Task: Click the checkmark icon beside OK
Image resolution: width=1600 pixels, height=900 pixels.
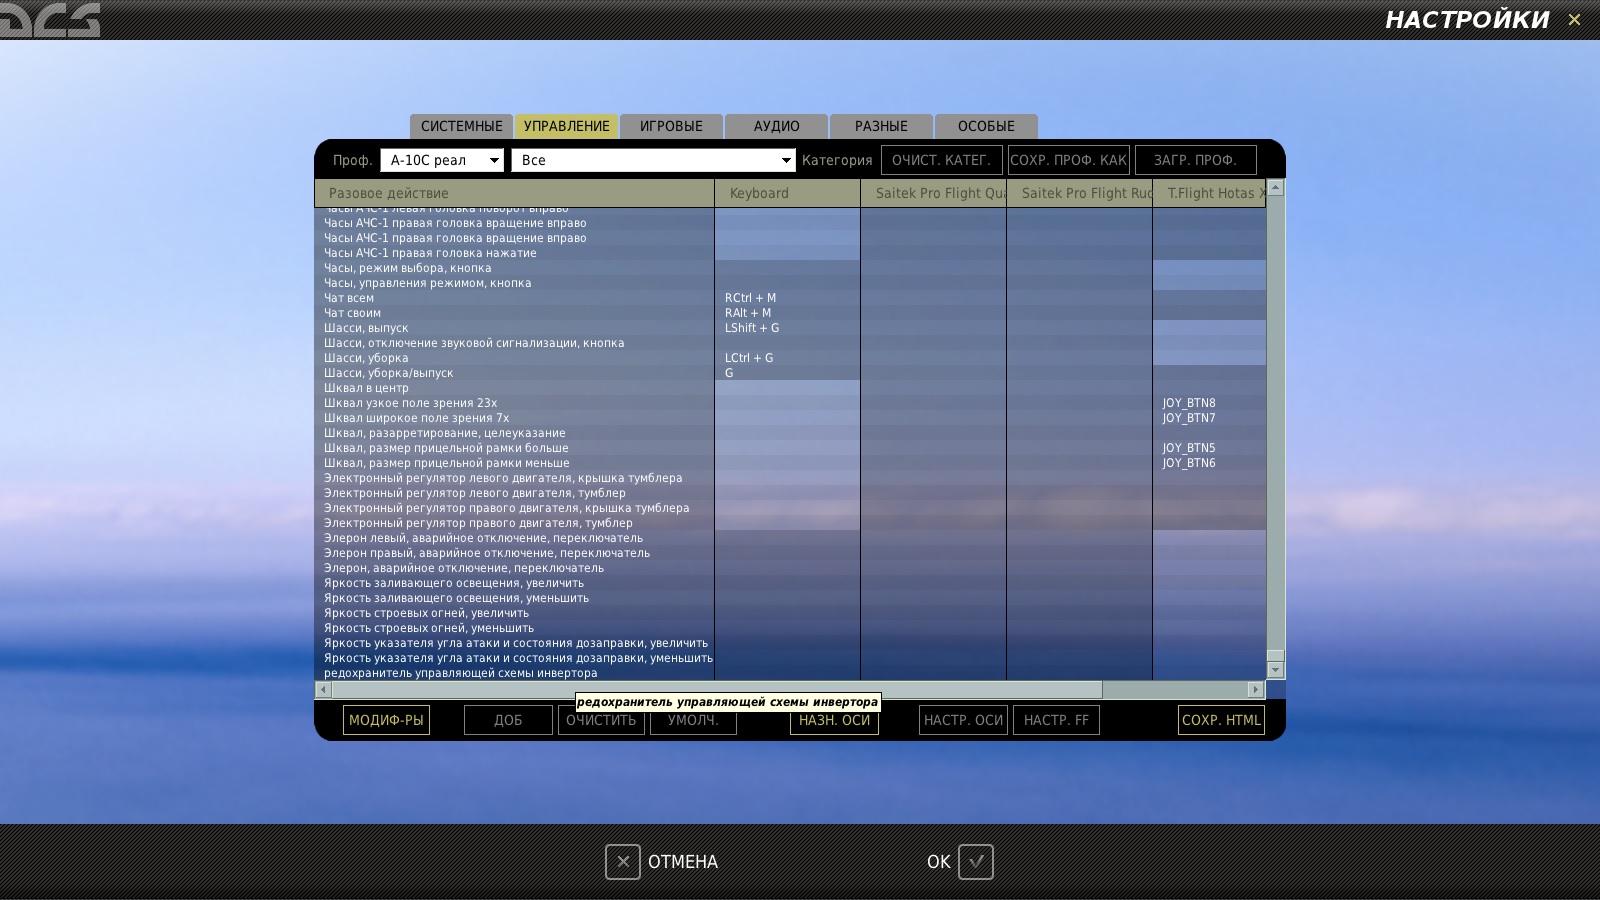Action: tap(976, 861)
